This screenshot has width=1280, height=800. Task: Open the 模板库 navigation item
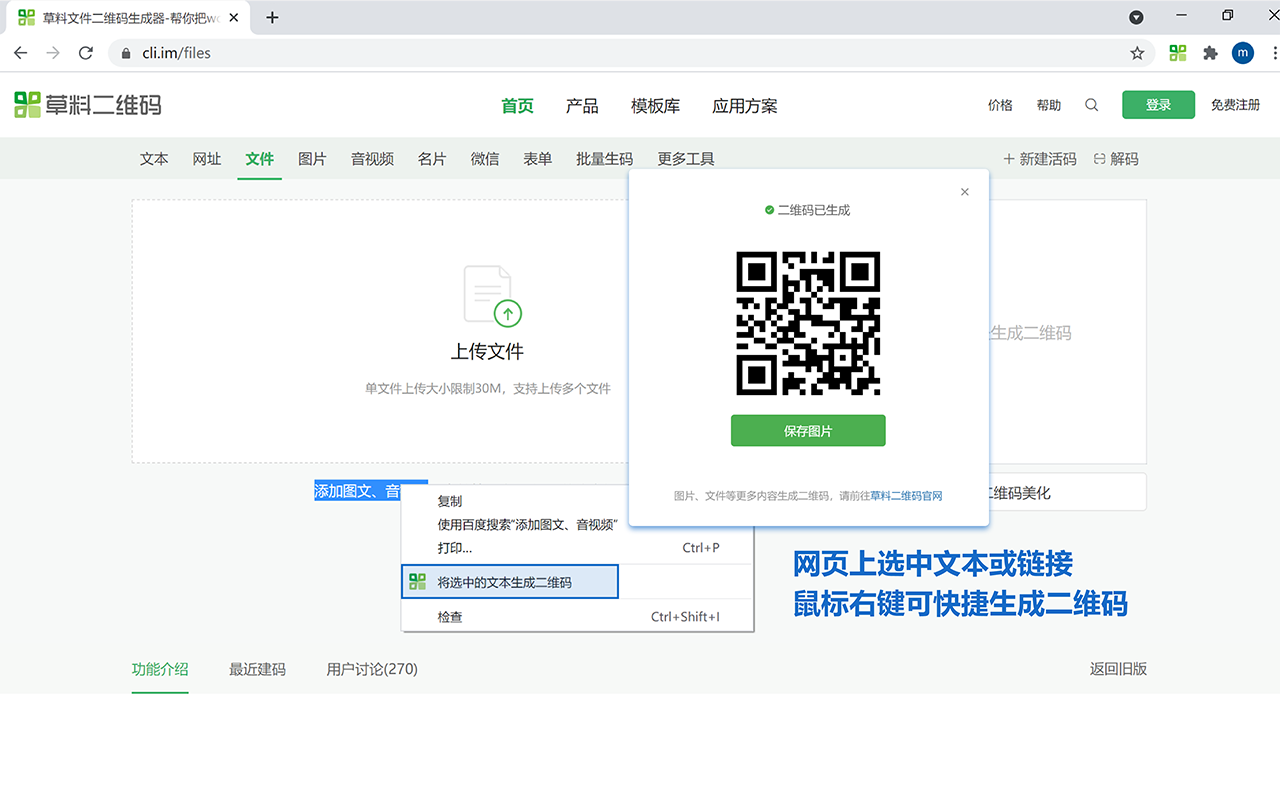click(x=654, y=105)
